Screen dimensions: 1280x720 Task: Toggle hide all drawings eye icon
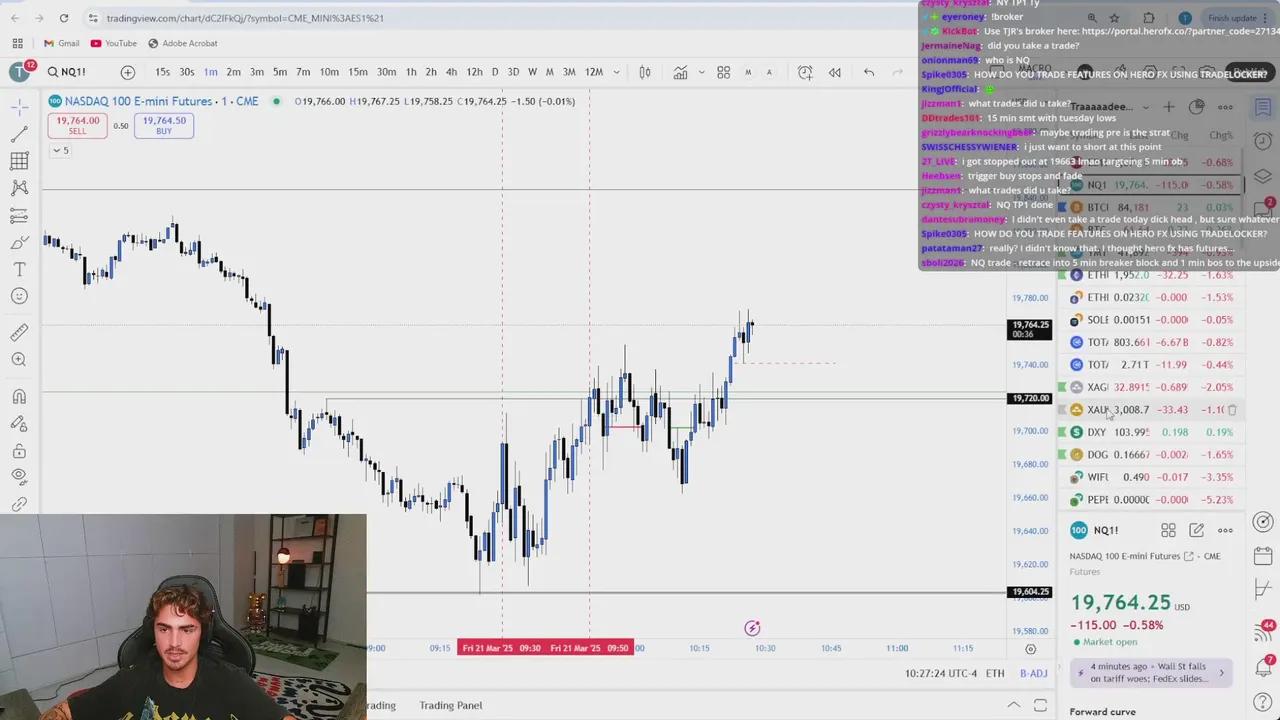(x=19, y=478)
